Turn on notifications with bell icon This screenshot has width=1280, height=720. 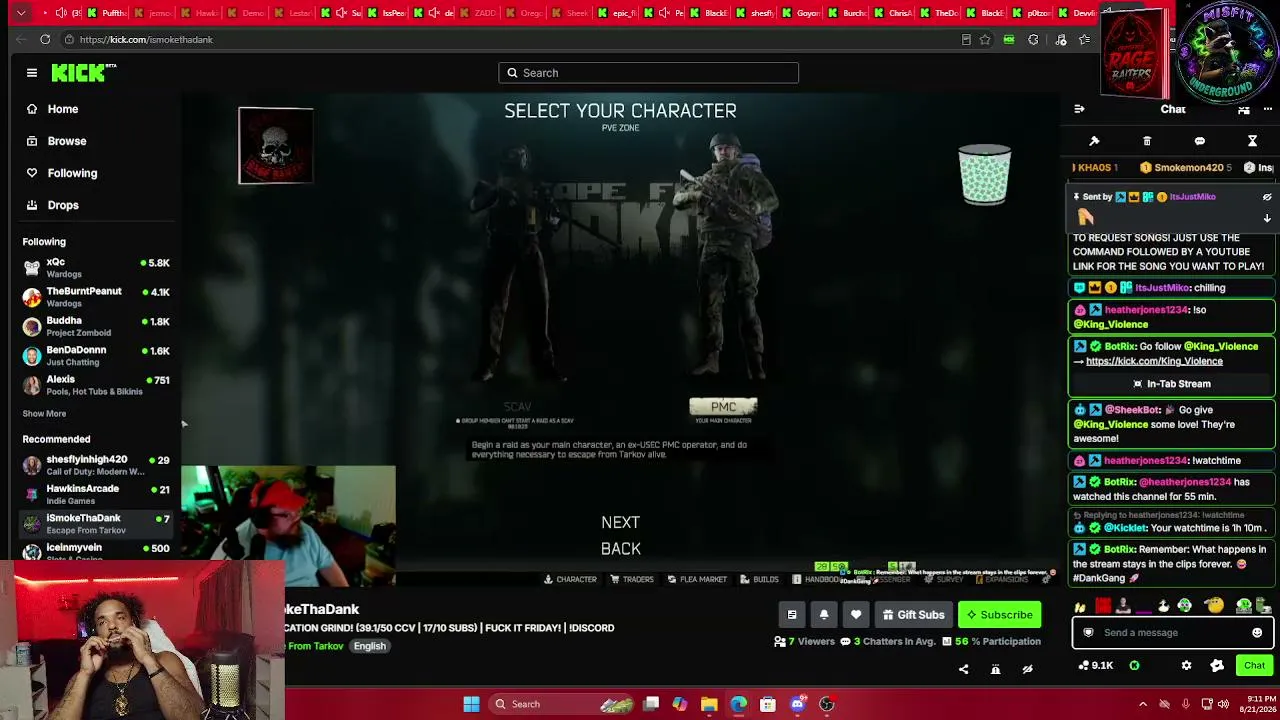click(824, 615)
